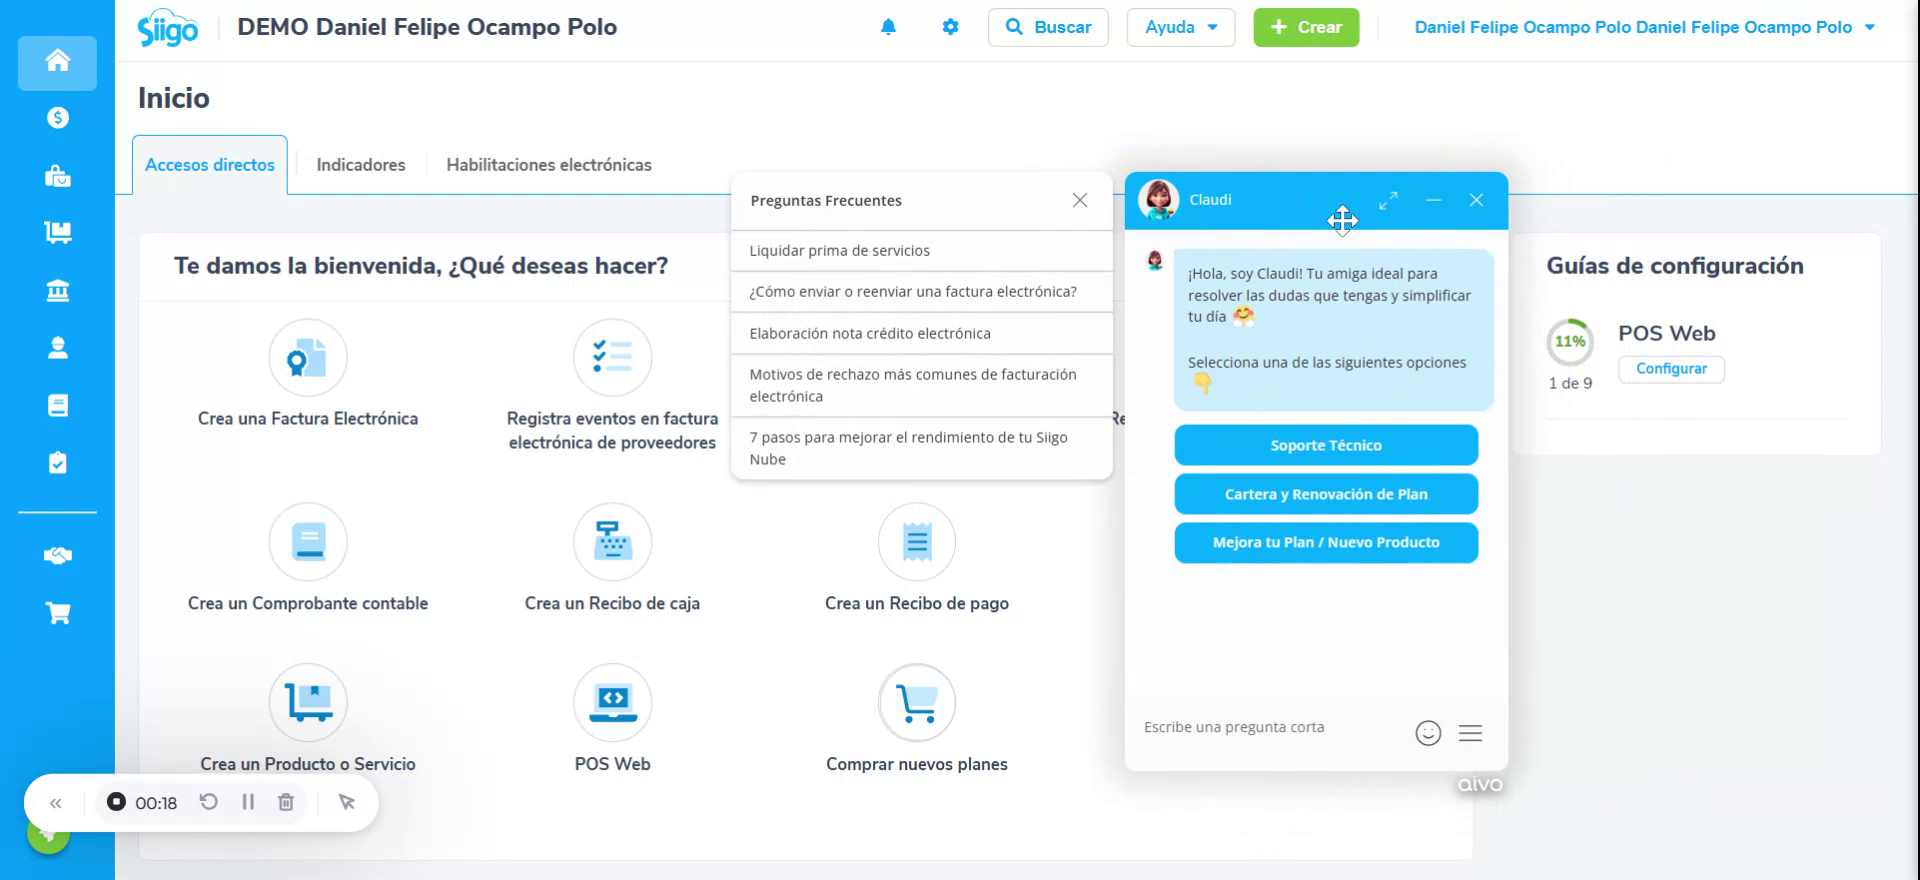Click the POS Web shortcut icon
The image size is (1920, 880).
pyautogui.click(x=612, y=702)
